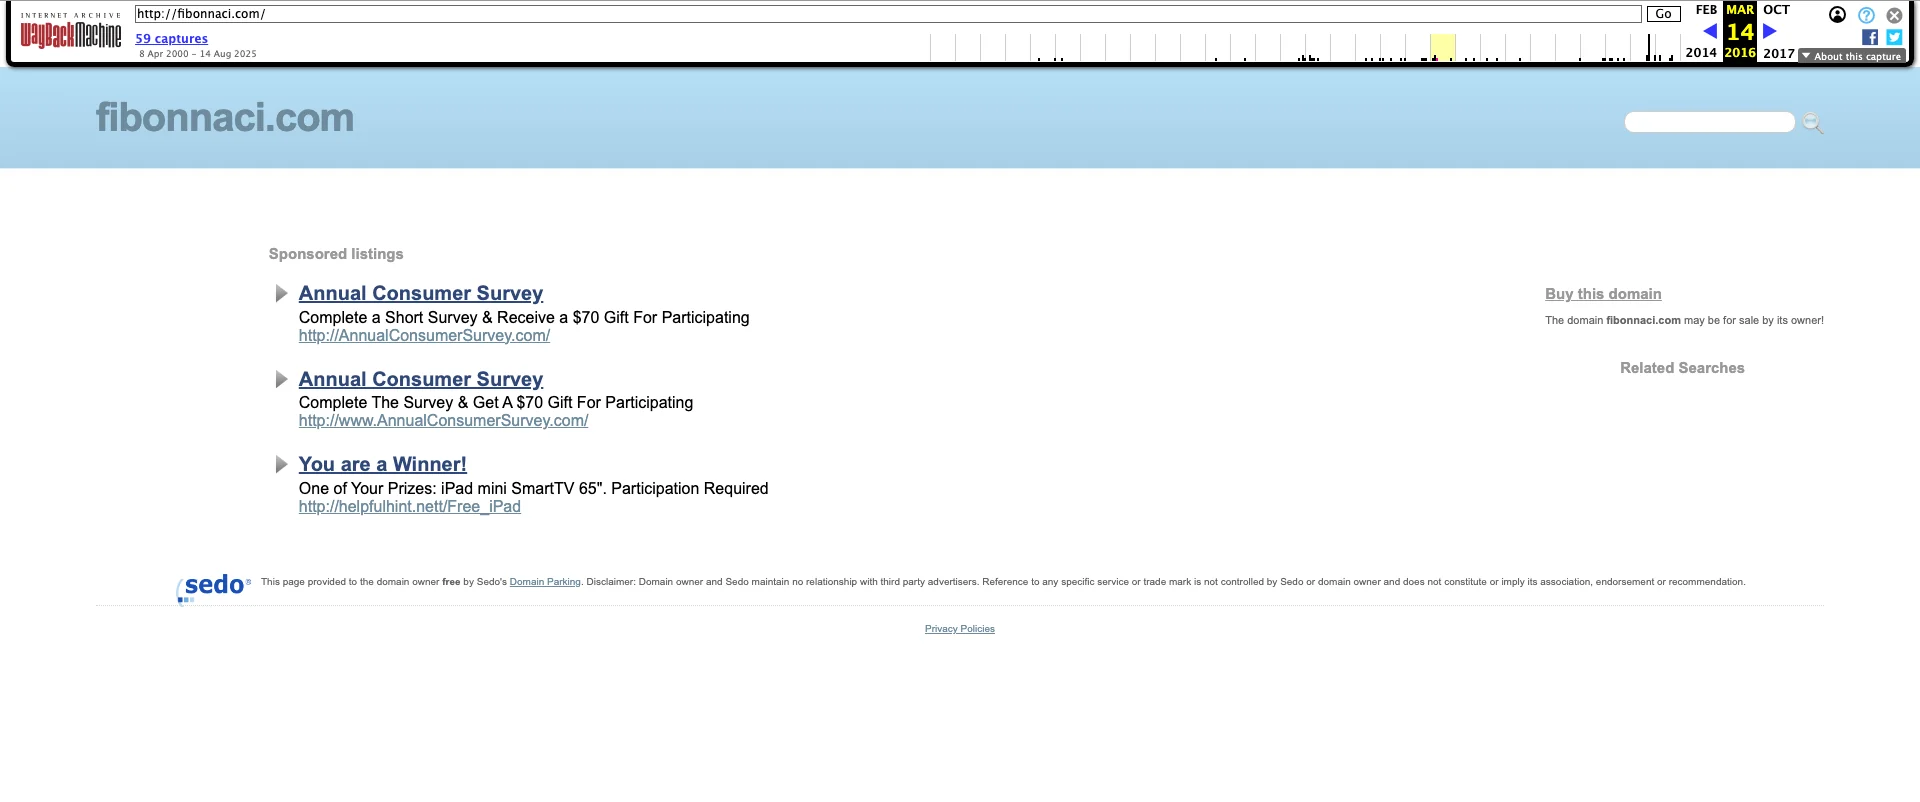Open the Wayback help icon
Viewport: 1920px width, 802px height.
(1866, 15)
